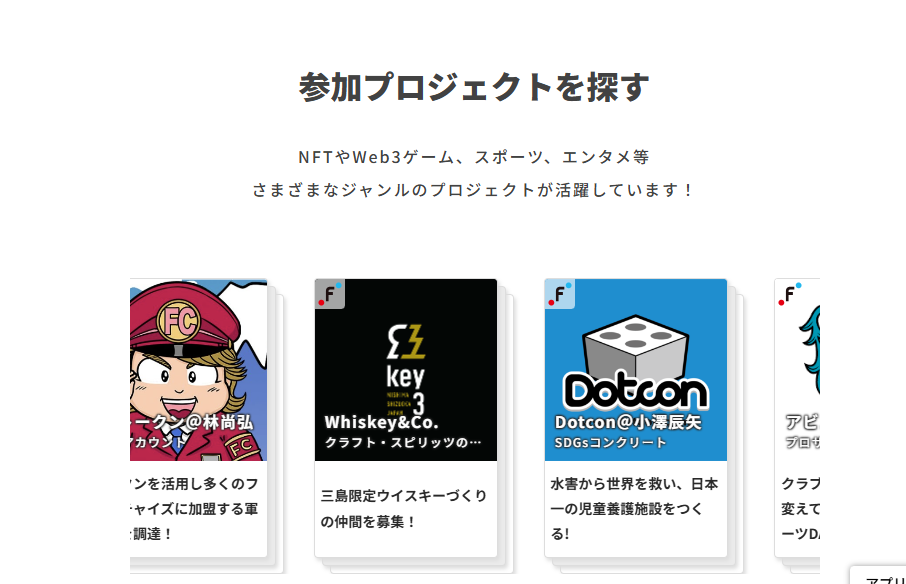
Task: Open the Whiskey&Co. project title
Action: coord(381,422)
